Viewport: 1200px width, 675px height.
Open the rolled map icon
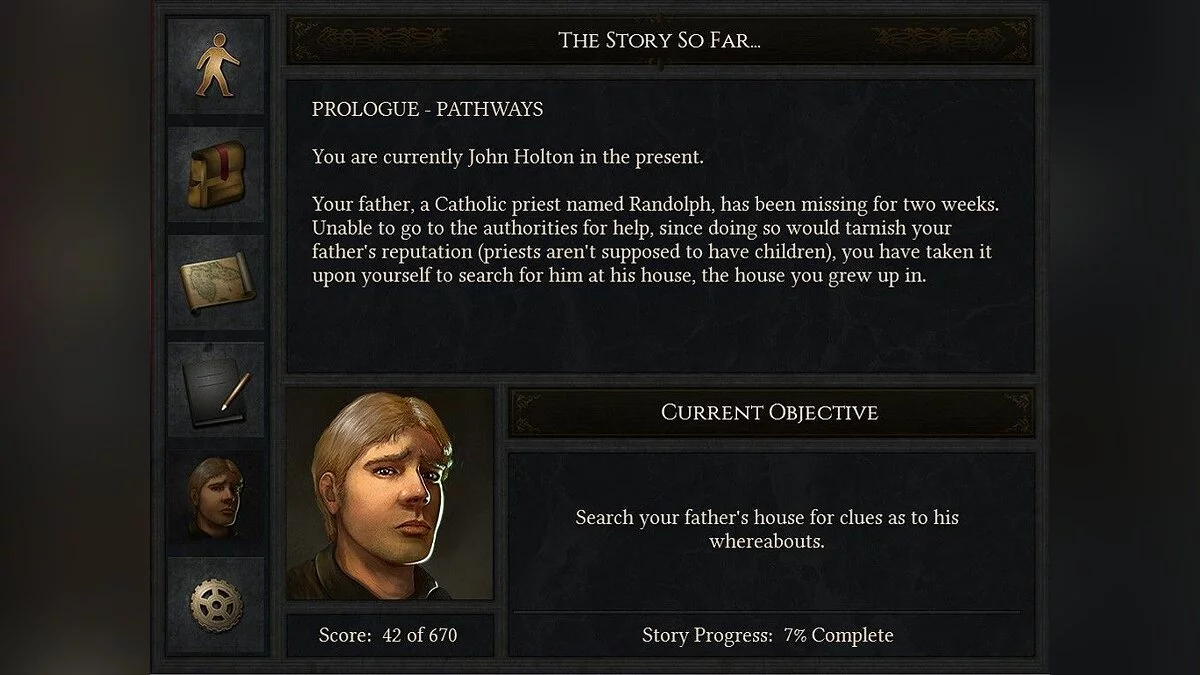coord(216,282)
